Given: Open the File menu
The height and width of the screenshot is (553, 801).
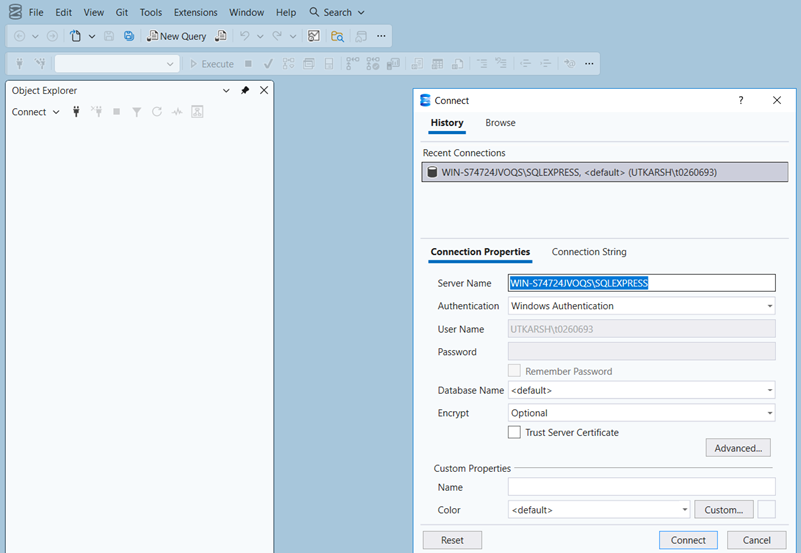Looking at the screenshot, I should click(x=36, y=12).
